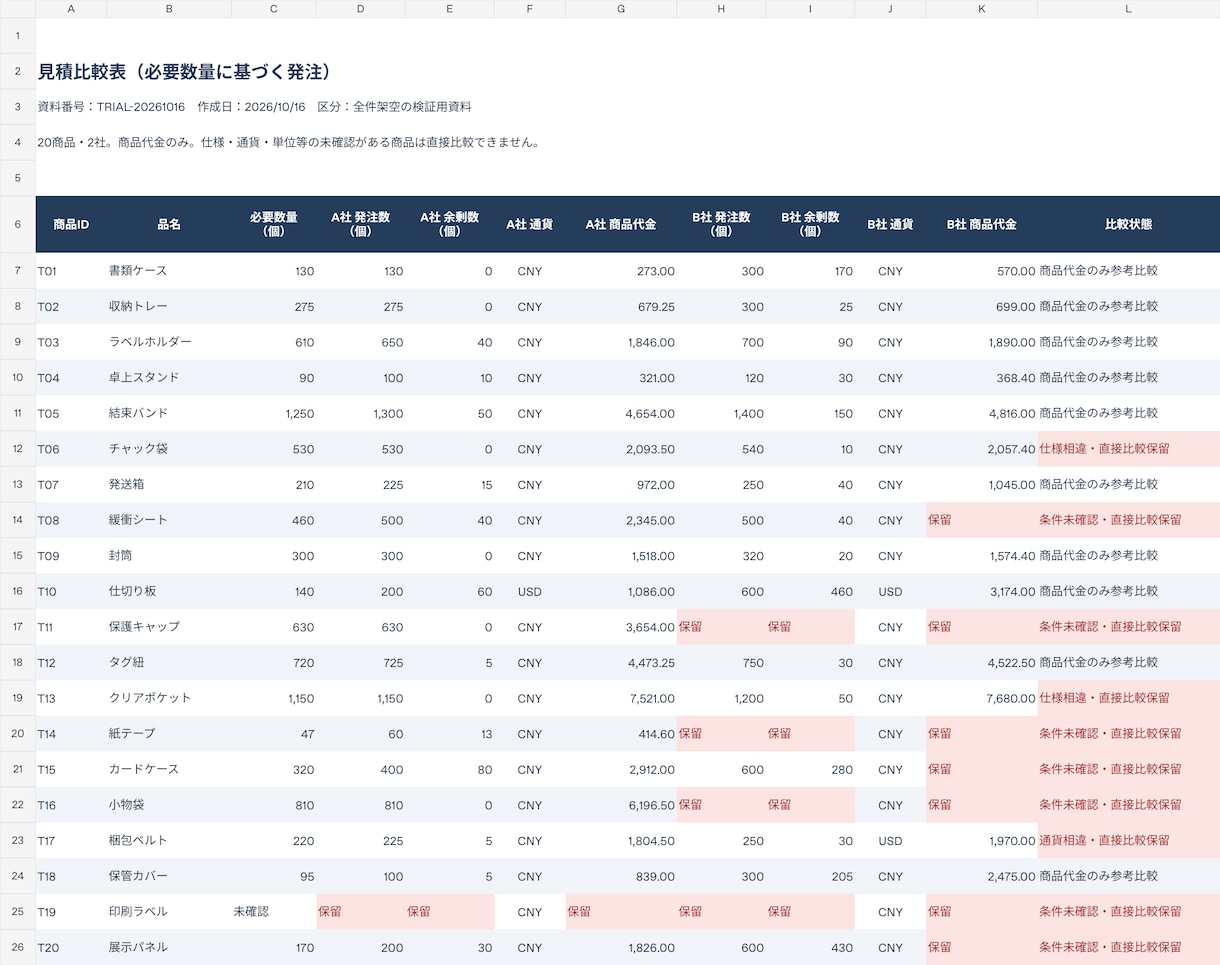1220x965 pixels.
Task: Click A社 amount 679.25 for 収納トレー
Action: click(x=621, y=306)
